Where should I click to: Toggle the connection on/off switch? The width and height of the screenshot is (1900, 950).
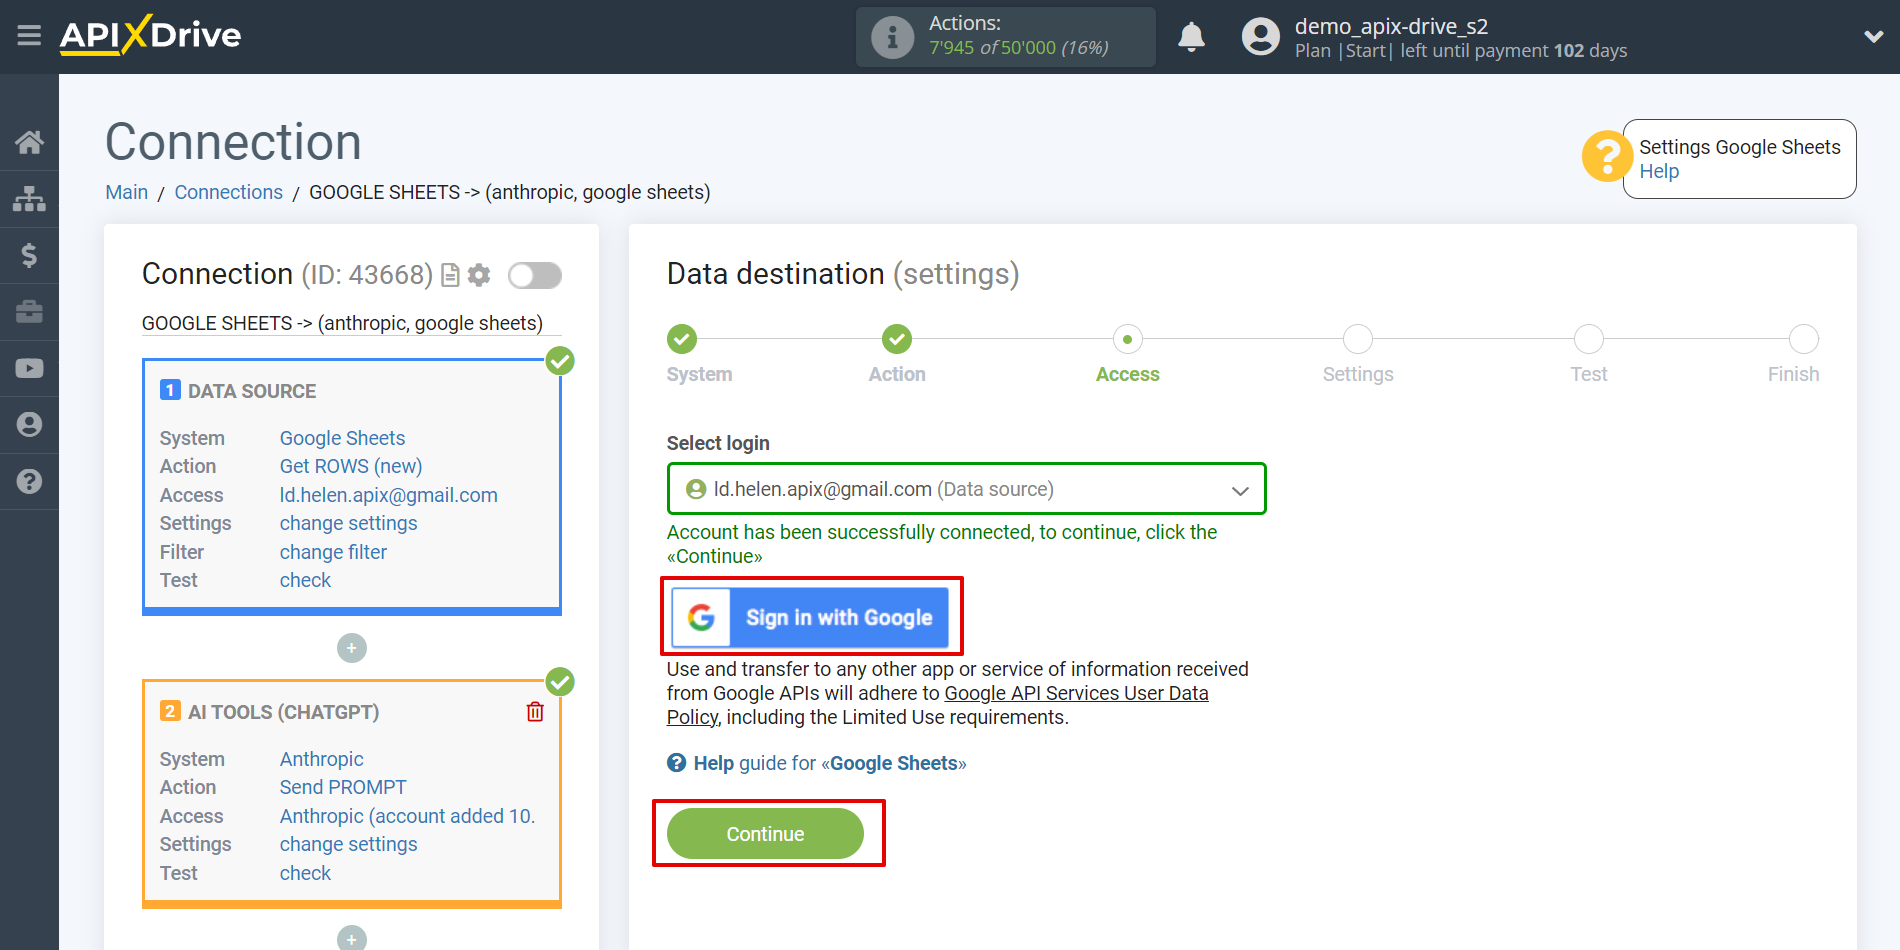pyautogui.click(x=535, y=275)
